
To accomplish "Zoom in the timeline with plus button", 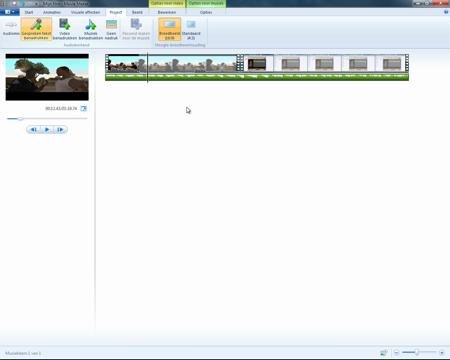I will point(442,352).
